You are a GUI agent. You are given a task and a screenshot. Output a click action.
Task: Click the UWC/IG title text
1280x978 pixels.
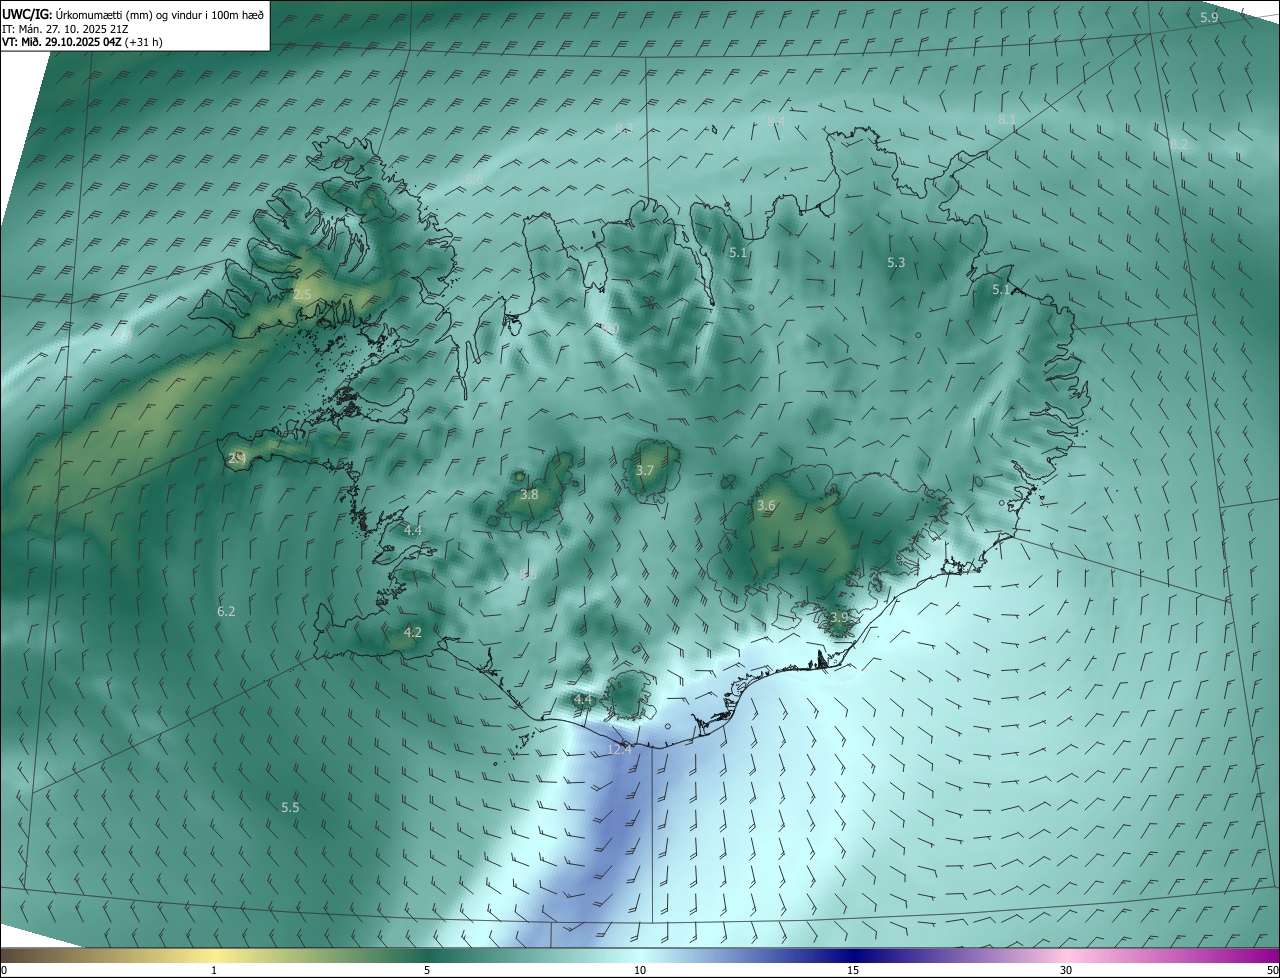pyautogui.click(x=27, y=14)
